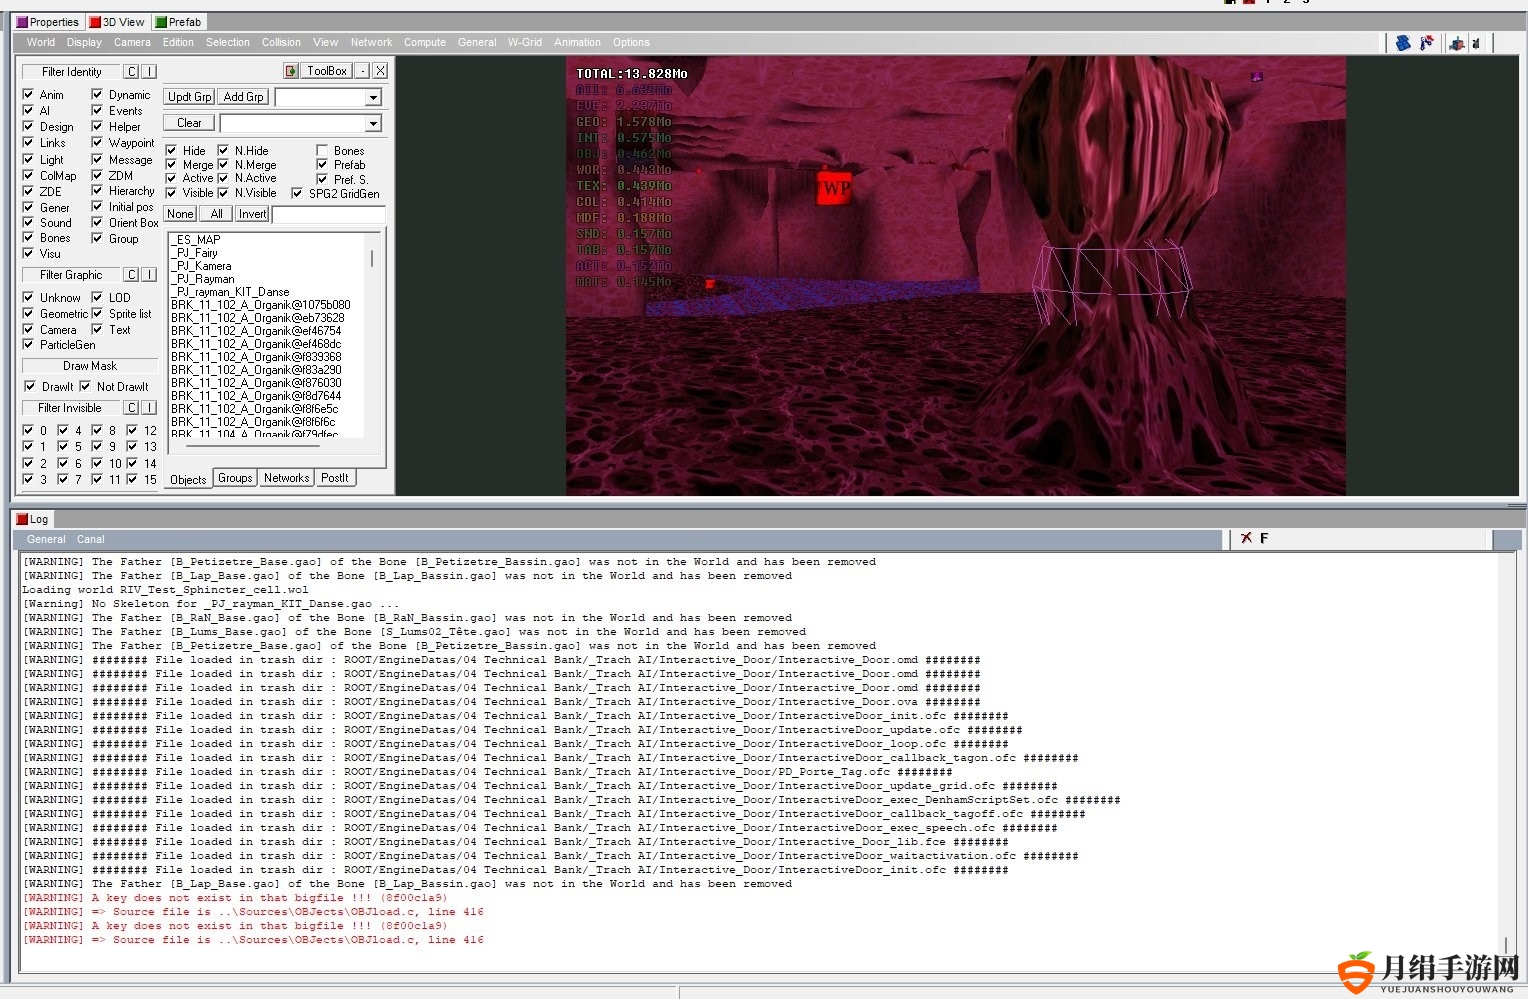Click the C button beside Filter Invisible
Viewport: 1528px width, 999px height.
131,408
